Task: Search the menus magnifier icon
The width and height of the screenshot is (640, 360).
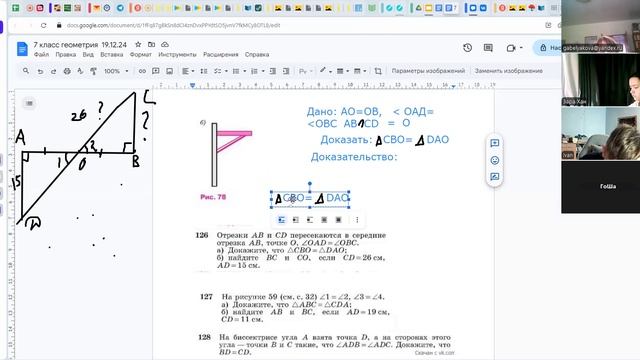Action: pyautogui.click(x=26, y=71)
